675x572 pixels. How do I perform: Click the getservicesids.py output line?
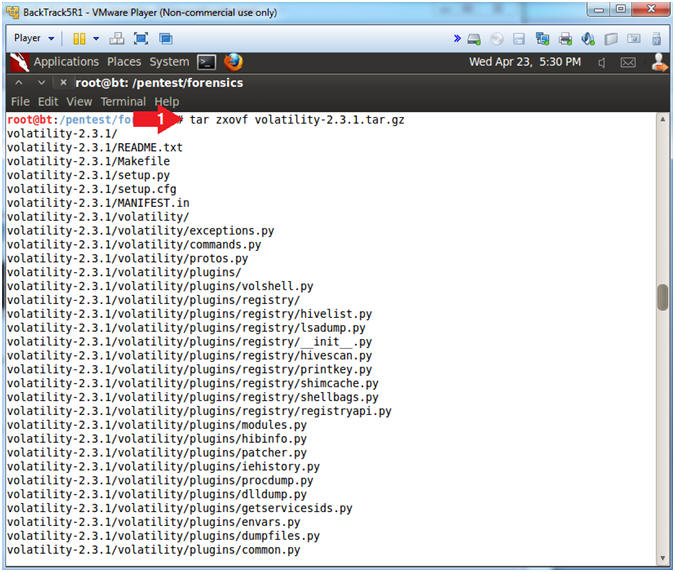(180, 508)
